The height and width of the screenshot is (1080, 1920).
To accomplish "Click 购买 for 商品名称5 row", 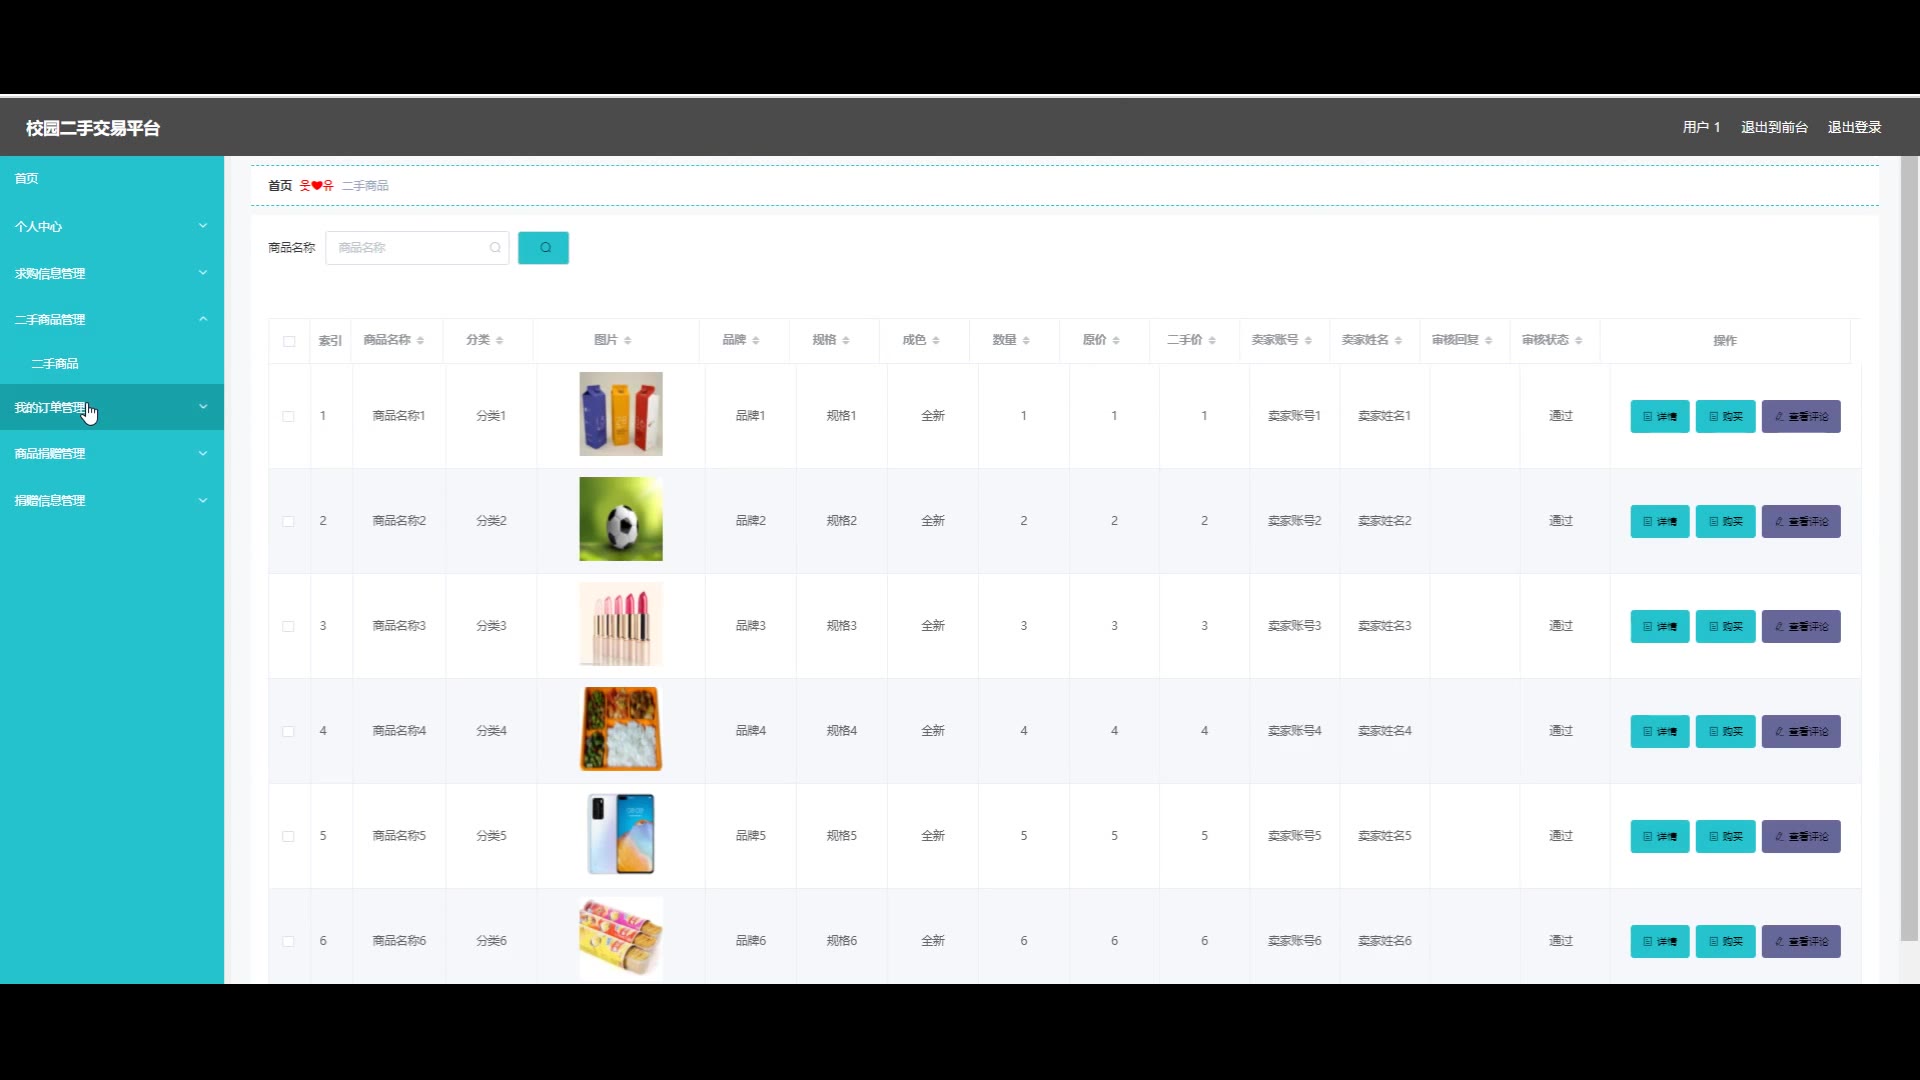I will coord(1725,836).
